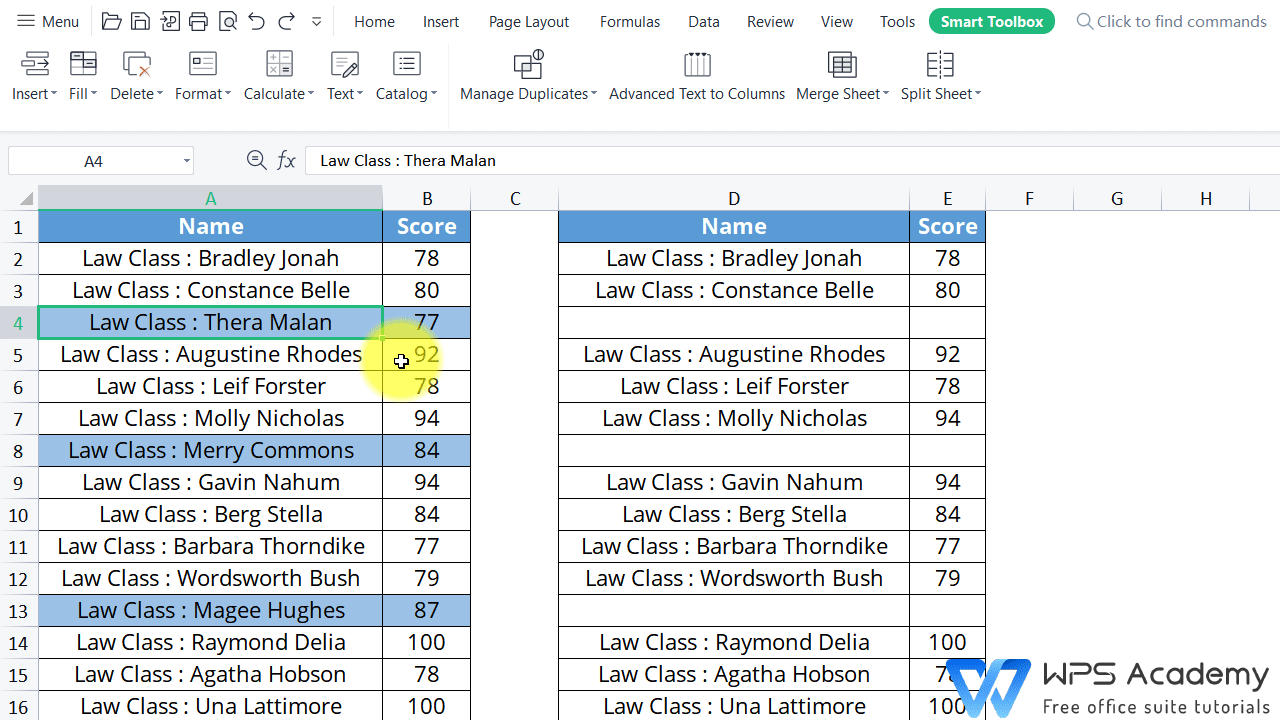Select column H header
Viewport: 1280px width, 720px height.
(1206, 198)
